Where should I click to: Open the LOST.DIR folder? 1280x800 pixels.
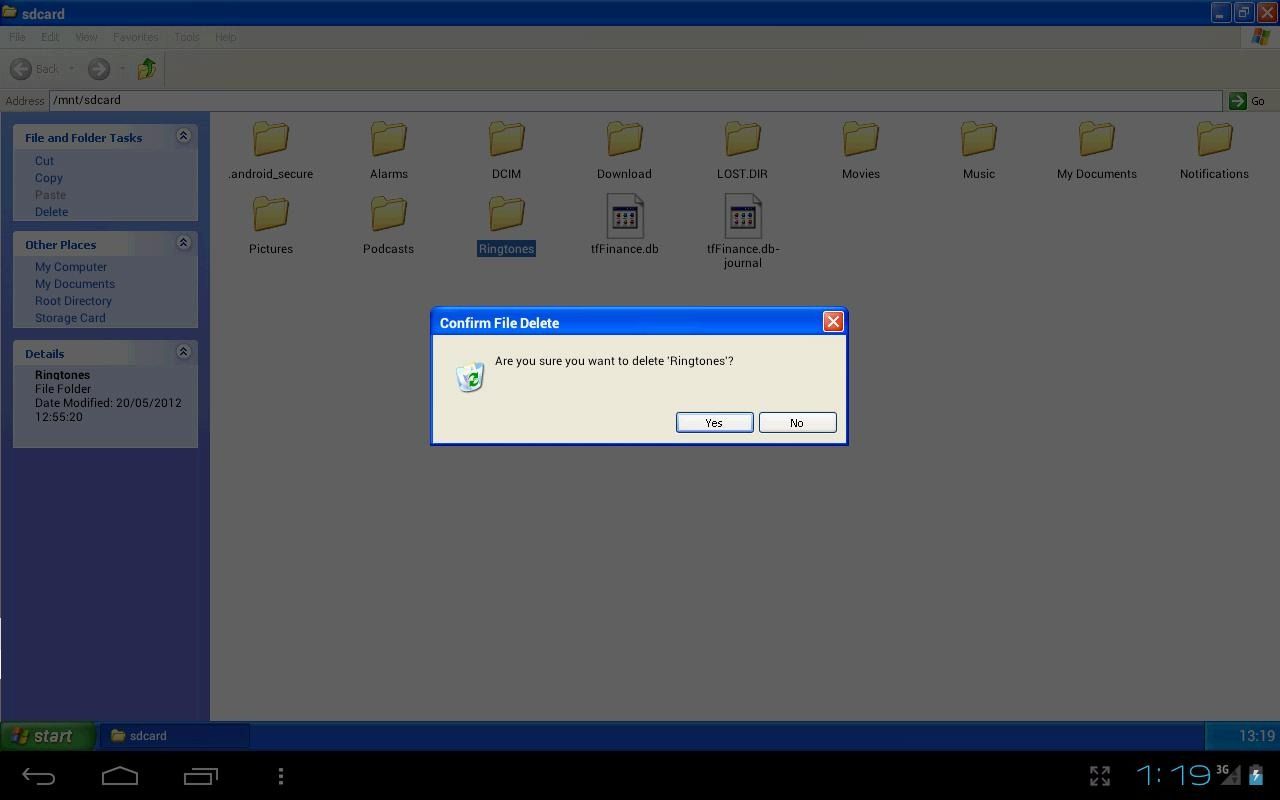pos(742,140)
